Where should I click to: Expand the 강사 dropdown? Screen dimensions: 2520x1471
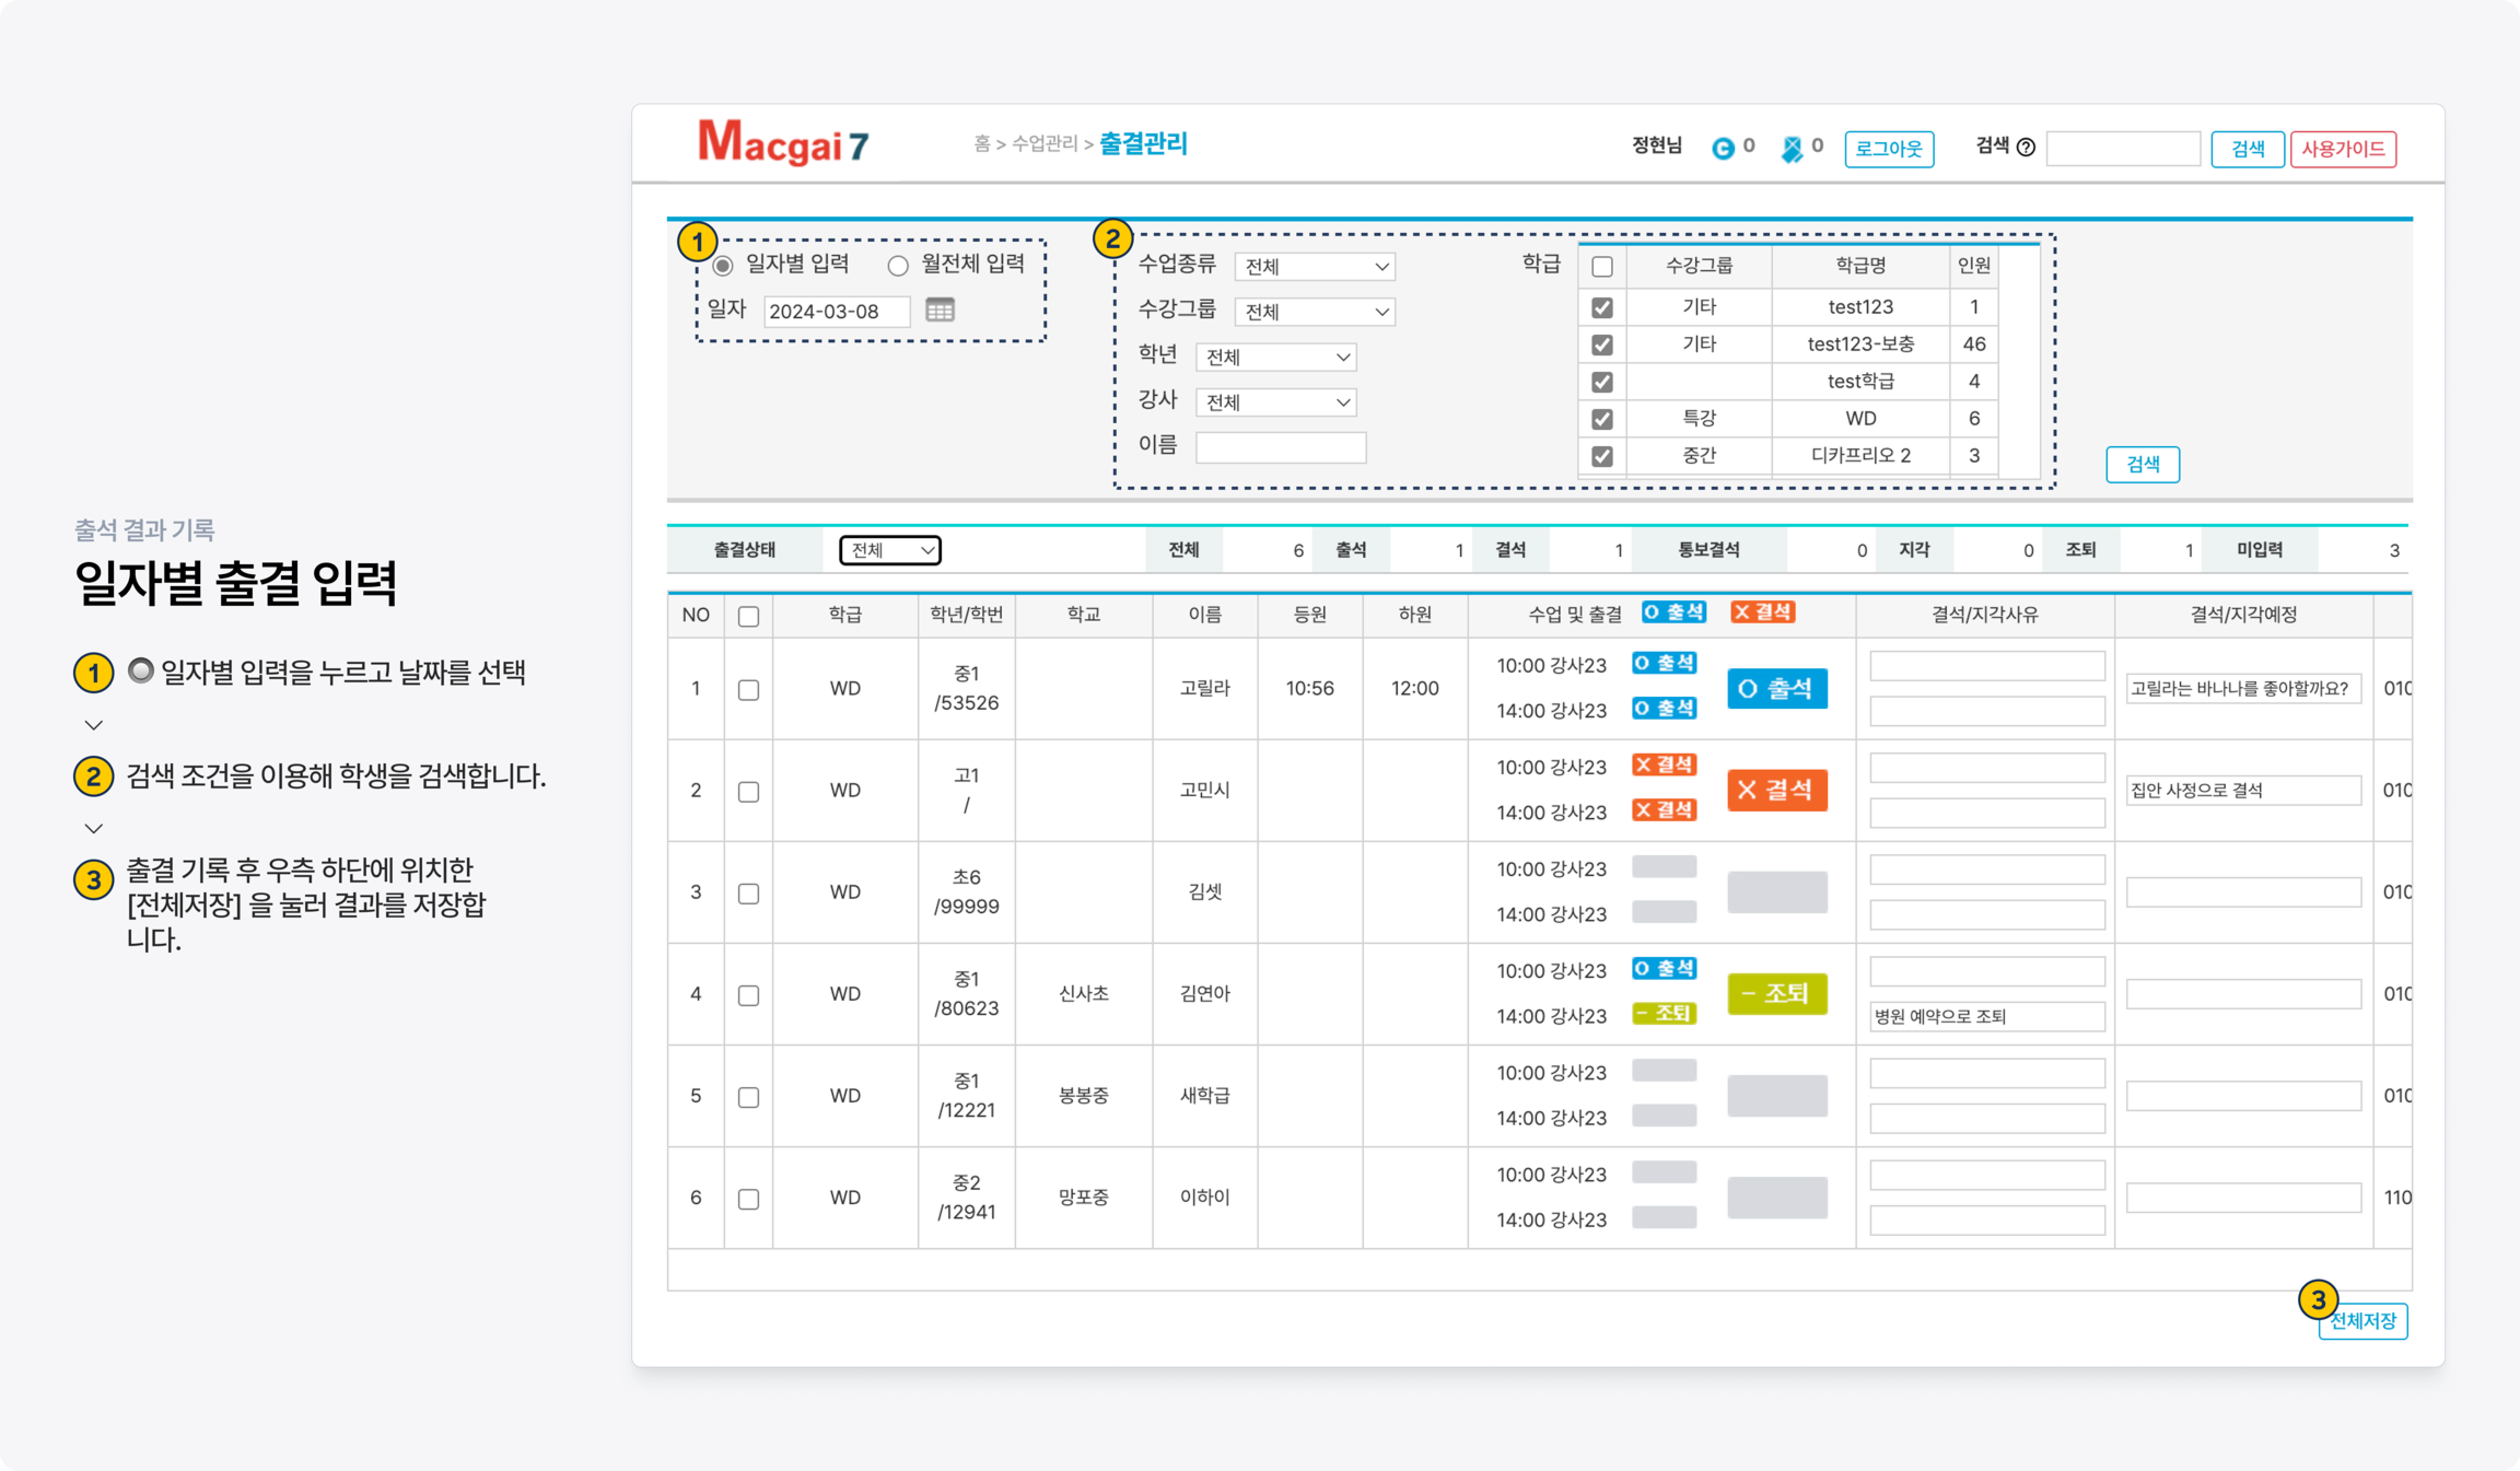tap(1275, 402)
